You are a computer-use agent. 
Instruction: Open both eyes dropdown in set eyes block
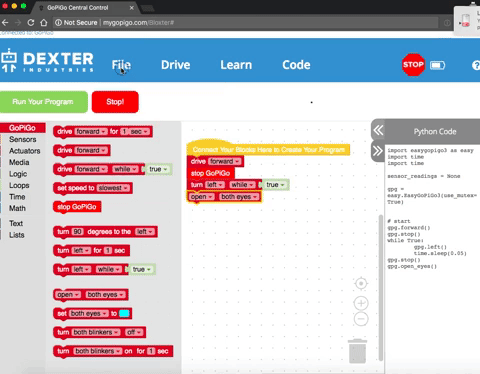(89, 313)
